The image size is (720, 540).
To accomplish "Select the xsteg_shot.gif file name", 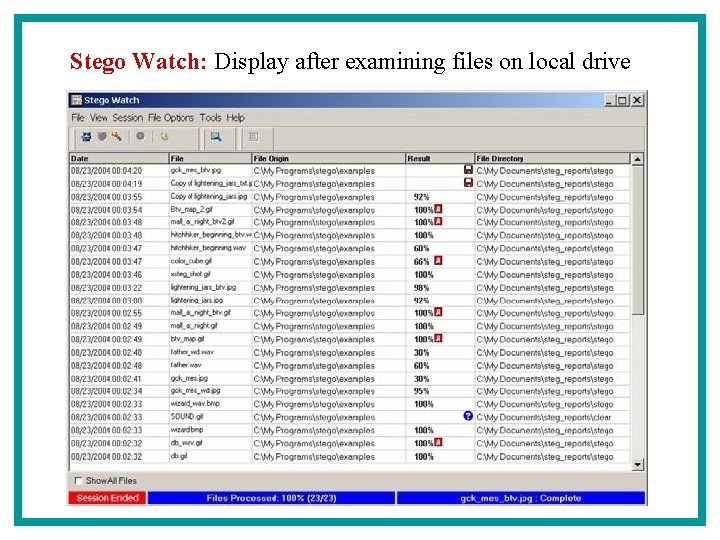I will pos(191,274).
